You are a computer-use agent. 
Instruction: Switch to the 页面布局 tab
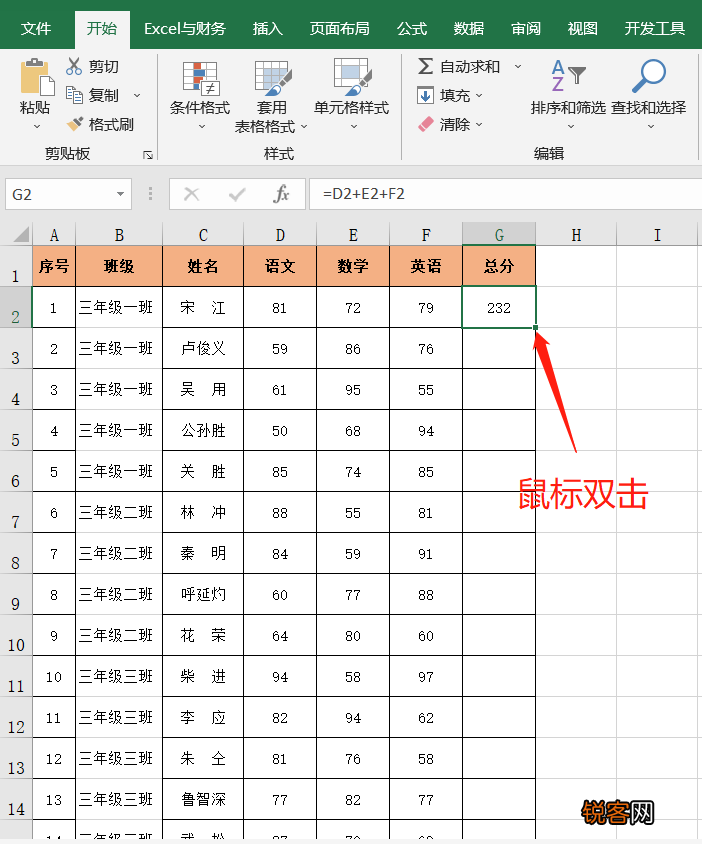coord(339,29)
